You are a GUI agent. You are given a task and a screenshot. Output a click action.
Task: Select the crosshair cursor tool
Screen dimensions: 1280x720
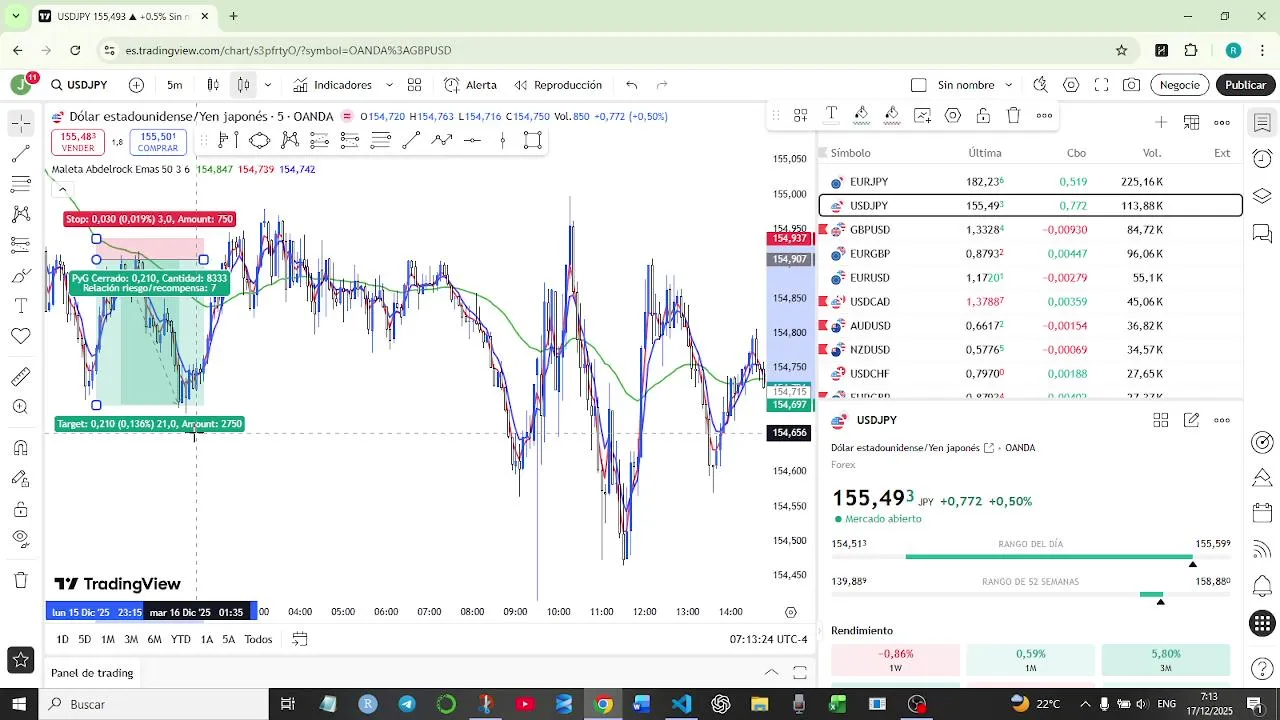tap(21, 123)
